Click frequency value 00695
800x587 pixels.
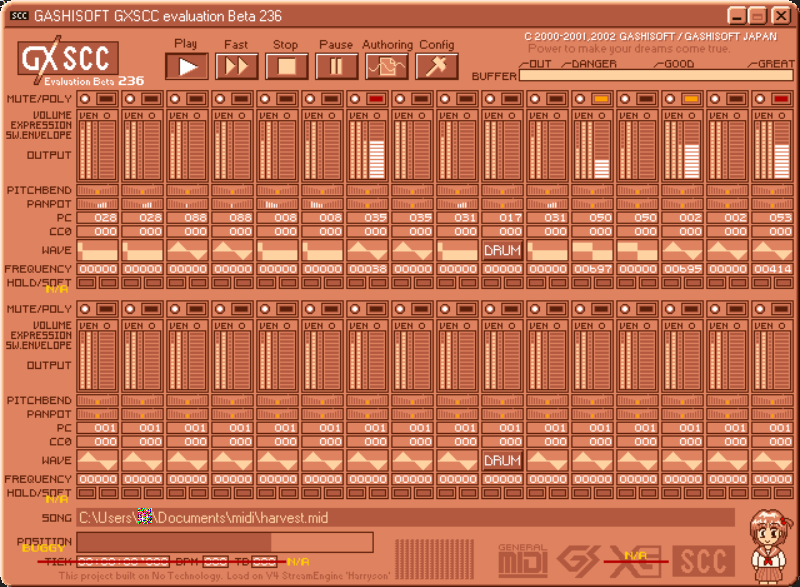click(x=682, y=269)
